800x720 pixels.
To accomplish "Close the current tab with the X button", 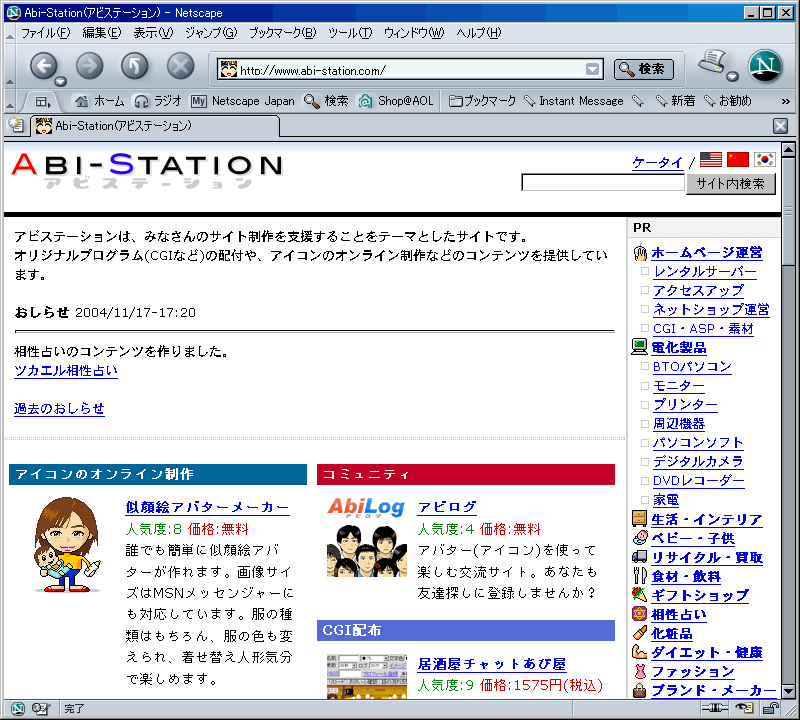I will [781, 126].
